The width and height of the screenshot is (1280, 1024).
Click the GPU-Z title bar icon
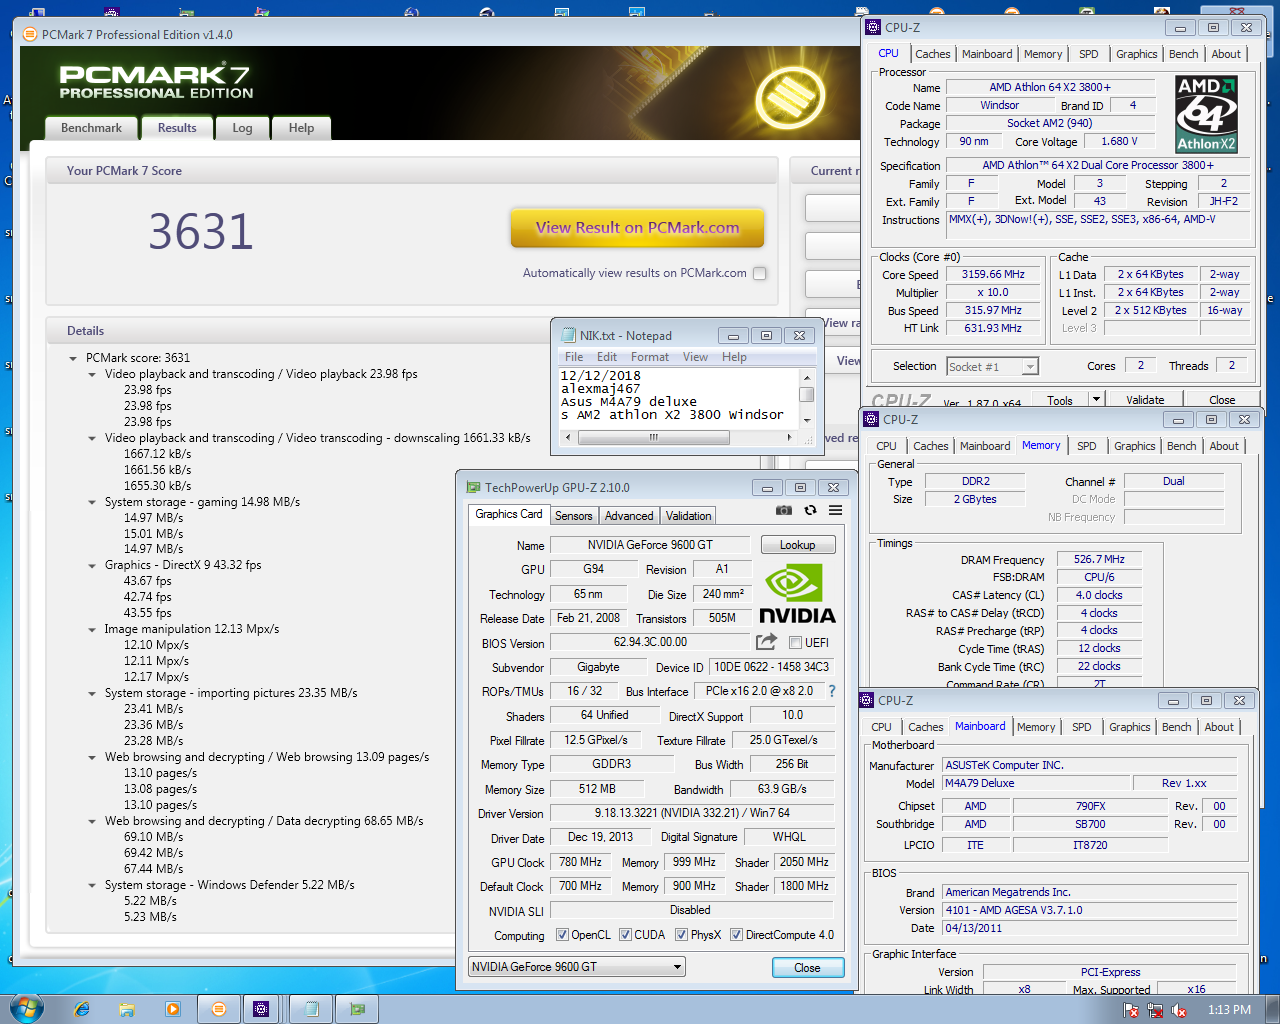coord(473,487)
